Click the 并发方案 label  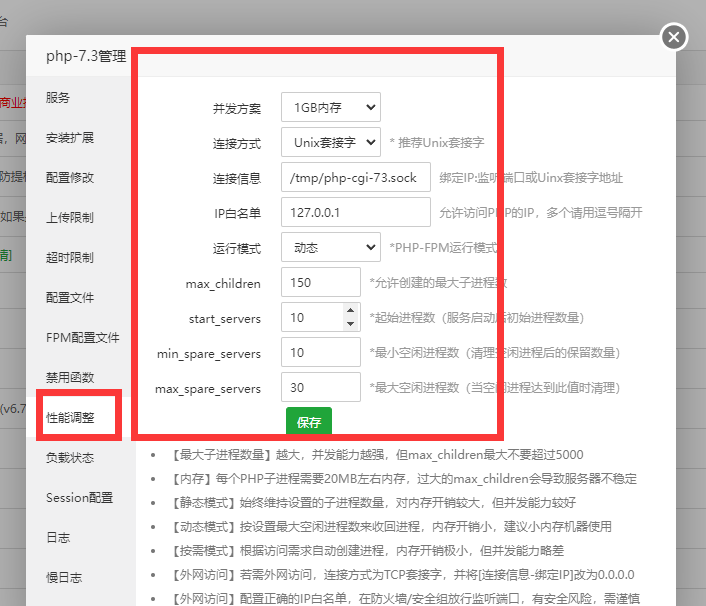click(237, 109)
